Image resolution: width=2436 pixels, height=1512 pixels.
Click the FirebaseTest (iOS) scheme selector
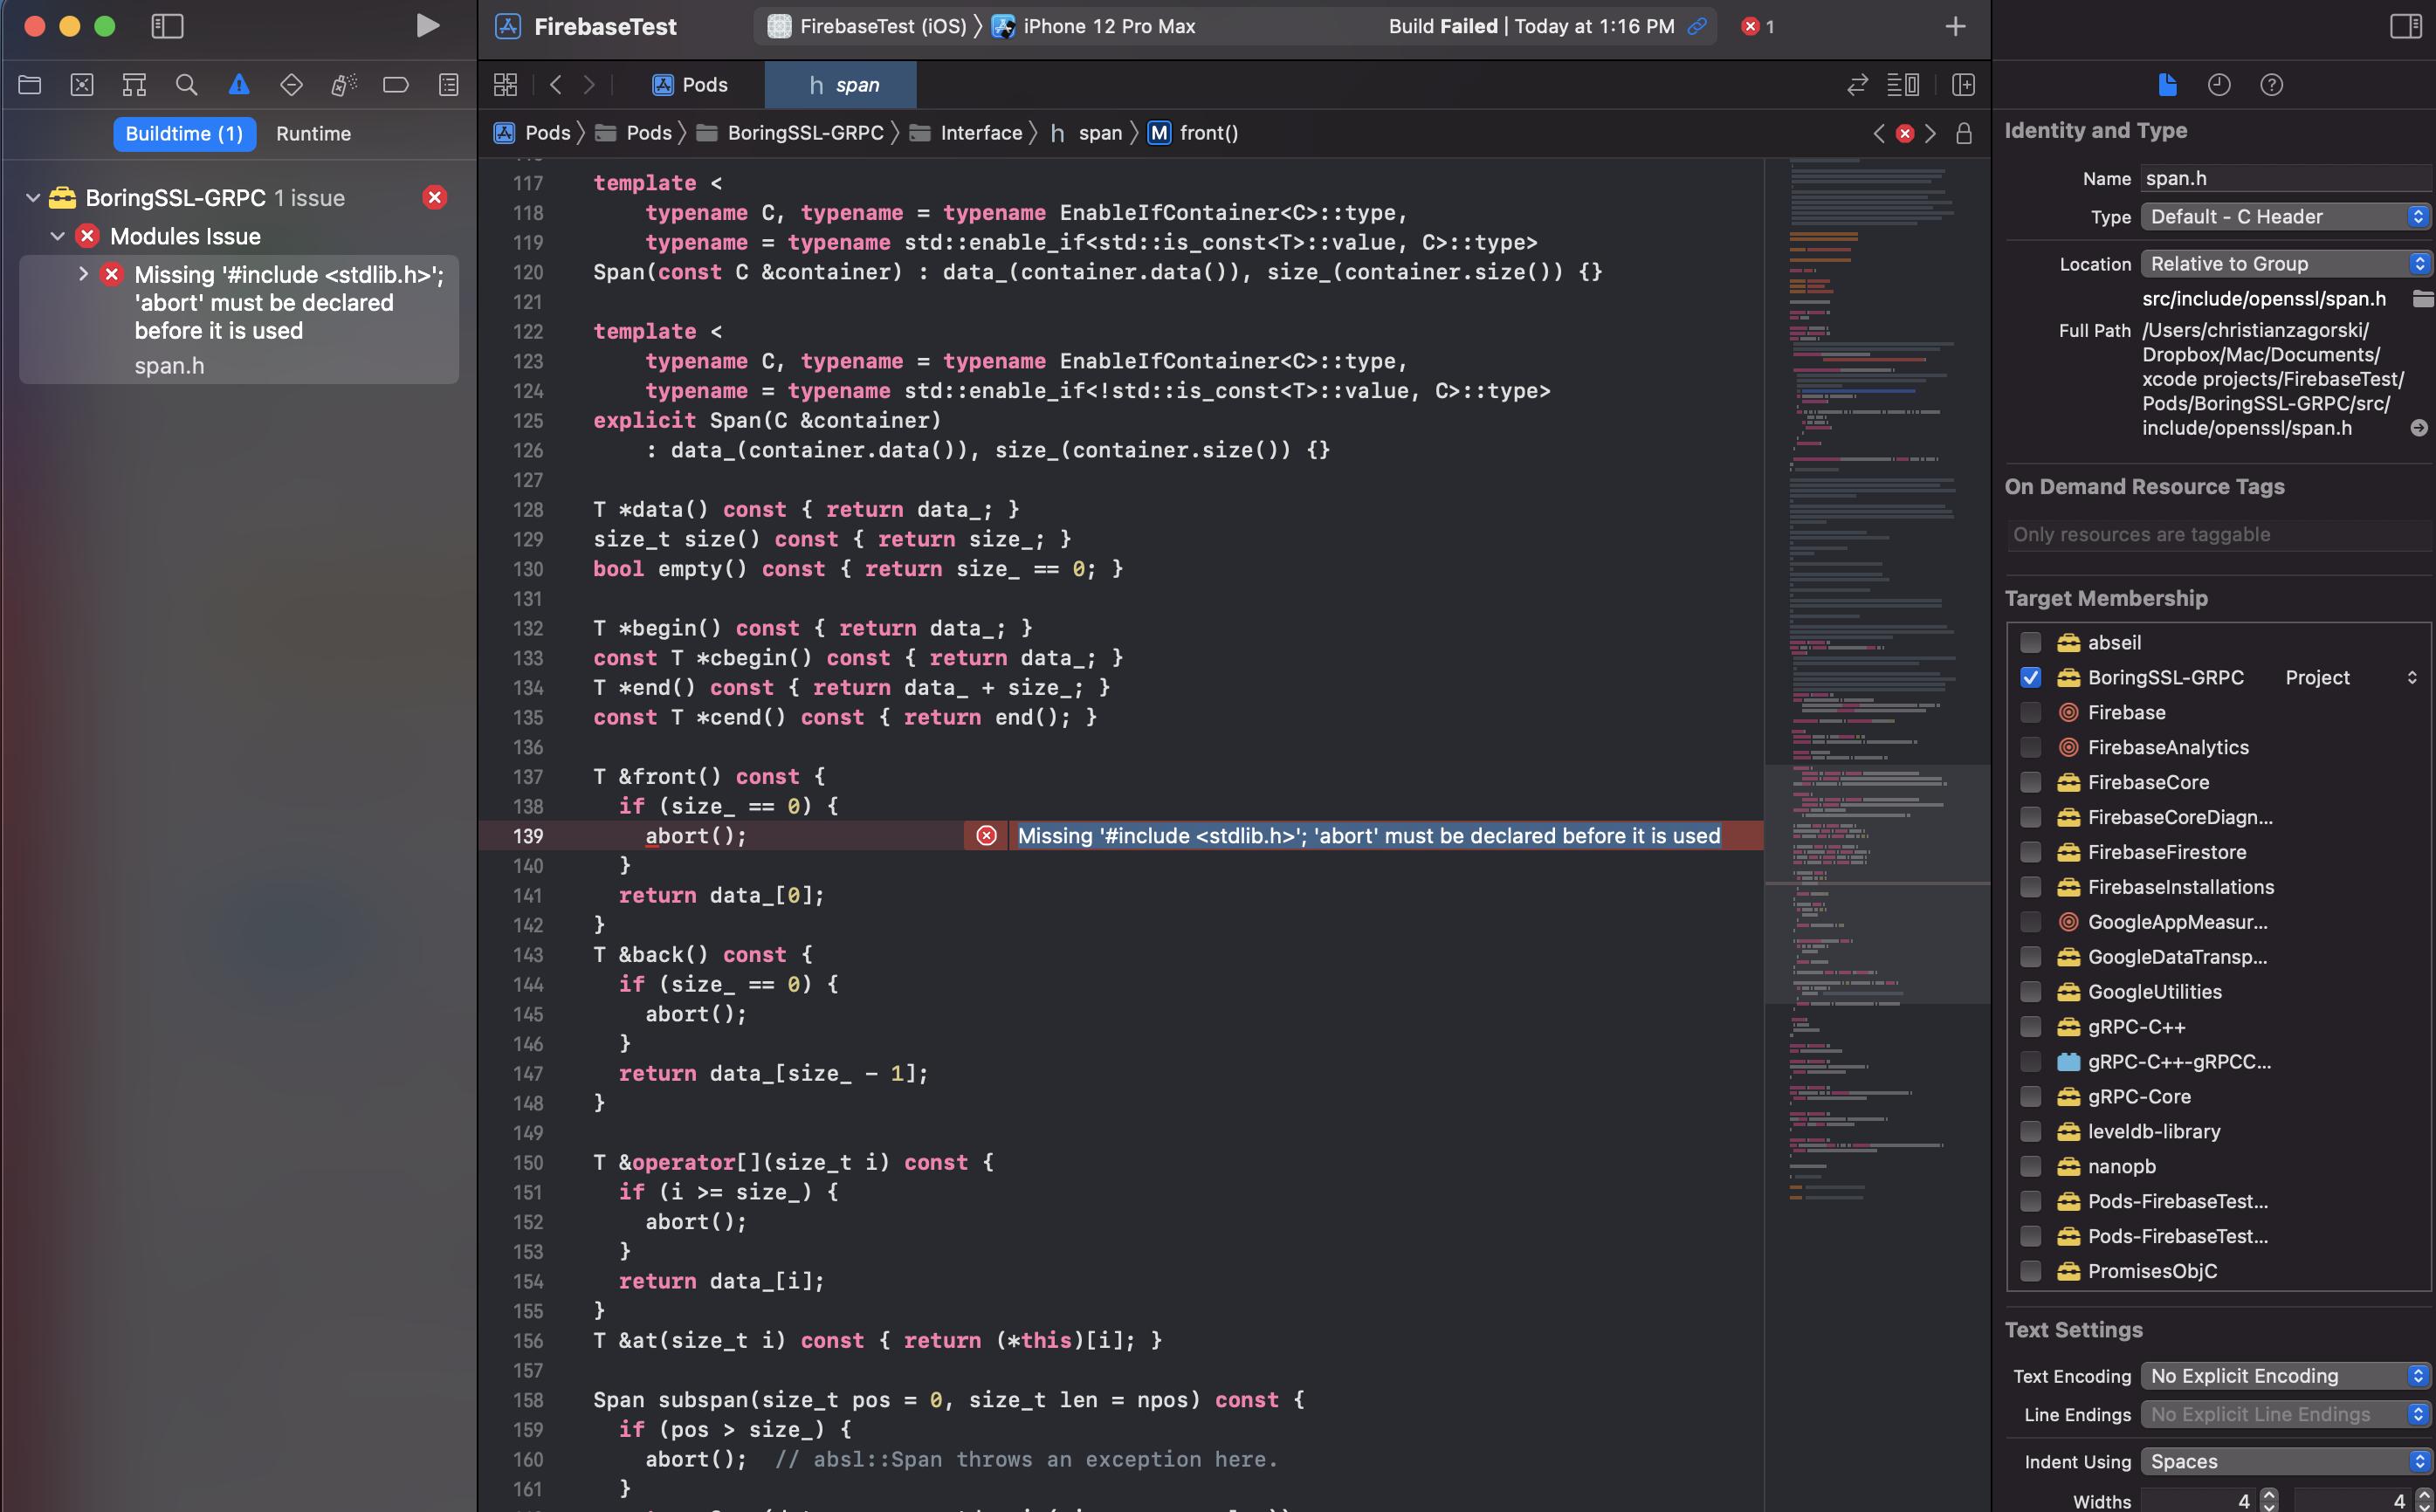[867, 26]
